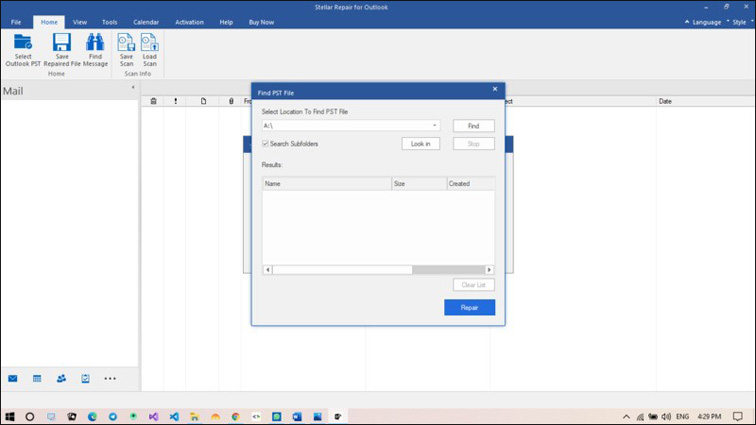This screenshot has height=425, width=756.
Task: Open Style dropdown
Action: tap(740, 22)
